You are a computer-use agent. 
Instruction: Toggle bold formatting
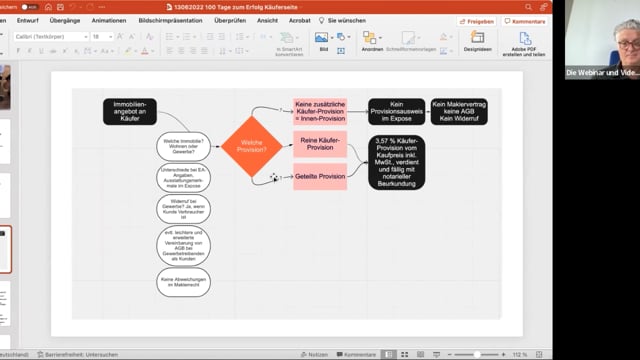[18, 51]
